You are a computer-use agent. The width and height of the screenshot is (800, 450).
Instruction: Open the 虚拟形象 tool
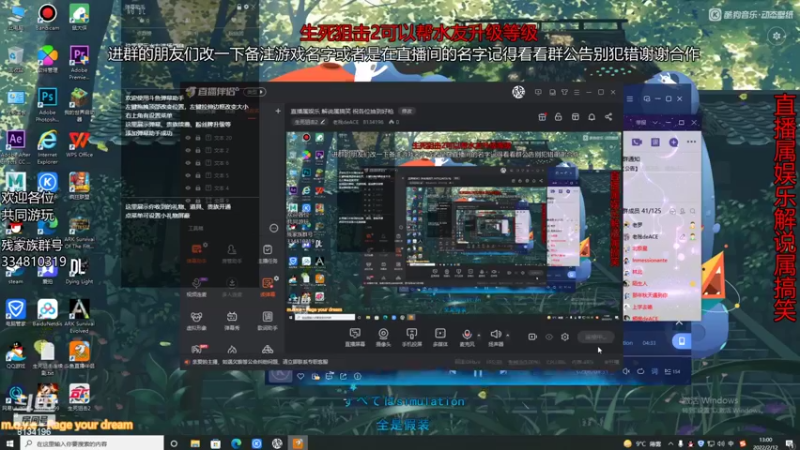[196, 321]
